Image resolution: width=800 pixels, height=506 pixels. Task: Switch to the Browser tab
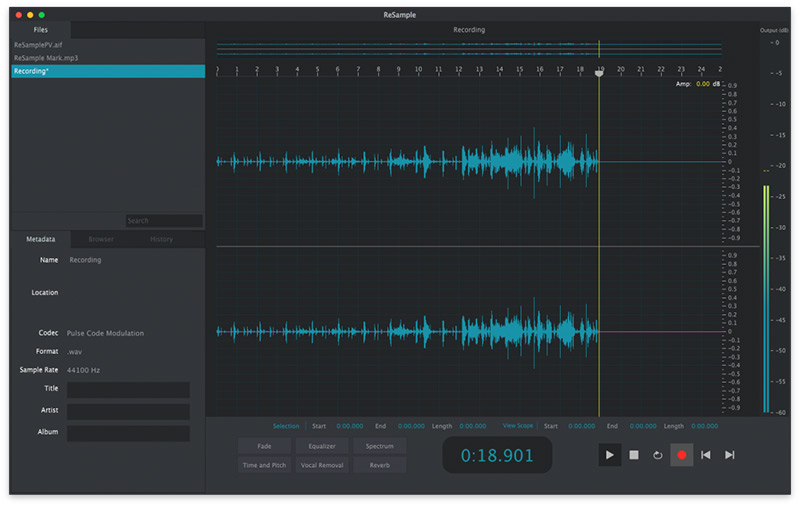point(101,240)
